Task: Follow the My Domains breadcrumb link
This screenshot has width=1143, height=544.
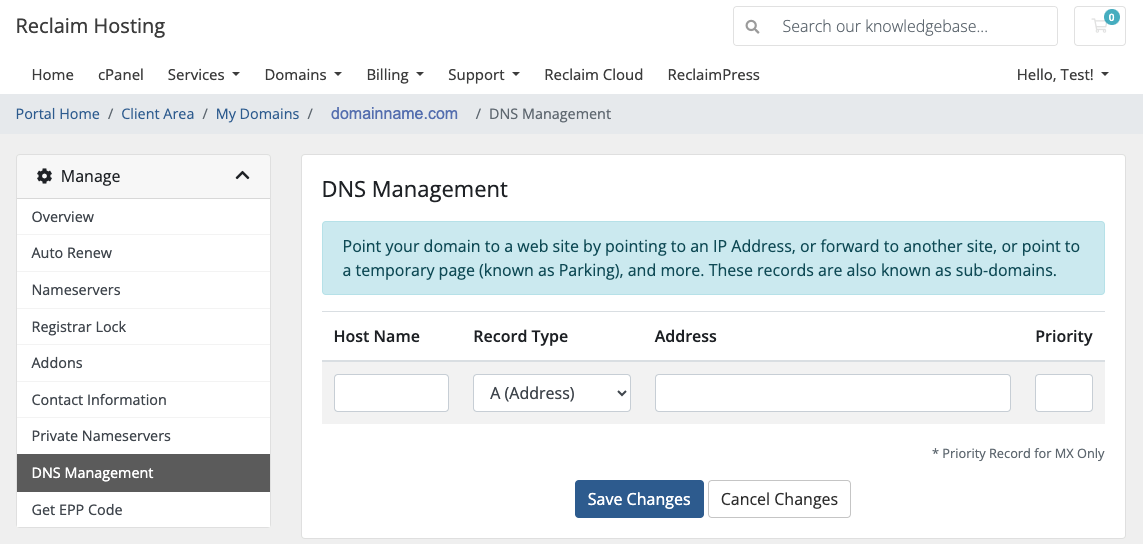Action: (x=257, y=114)
